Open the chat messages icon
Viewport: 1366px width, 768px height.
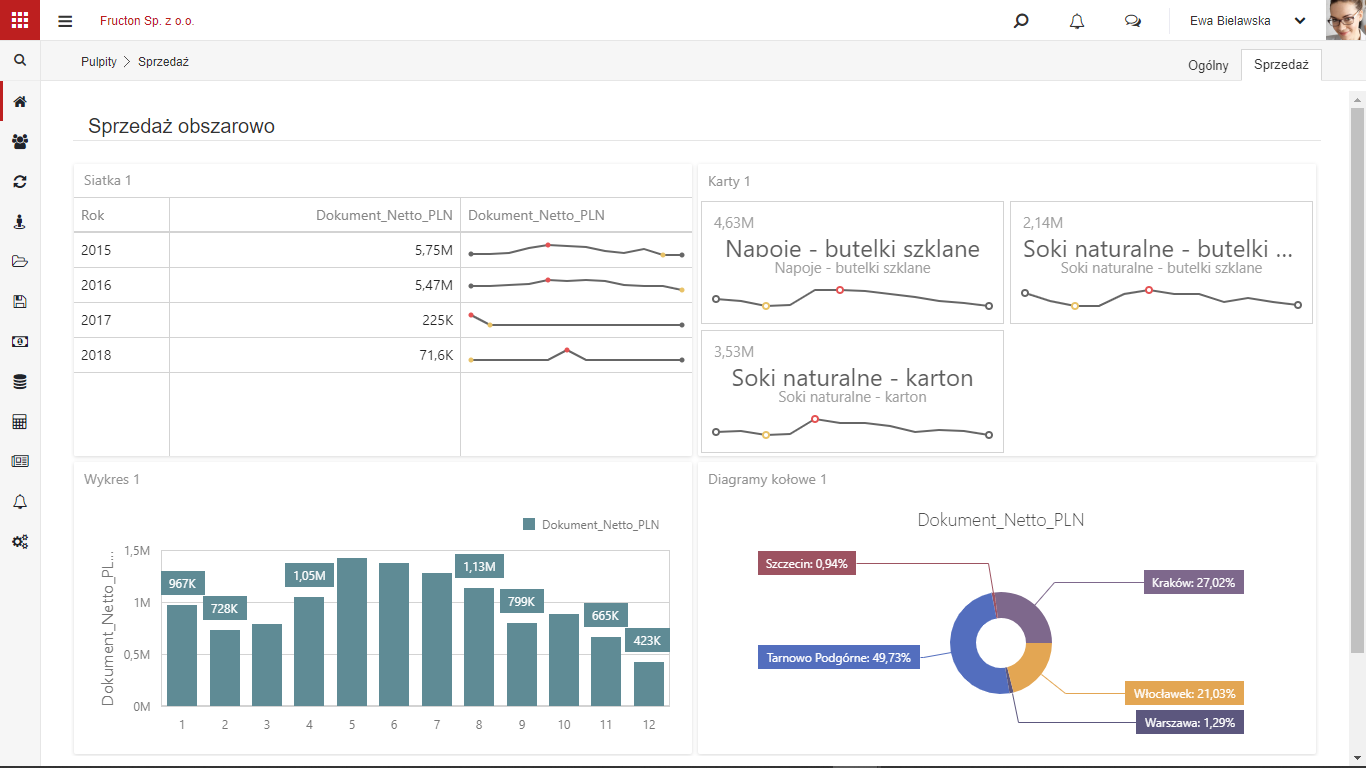click(1133, 21)
